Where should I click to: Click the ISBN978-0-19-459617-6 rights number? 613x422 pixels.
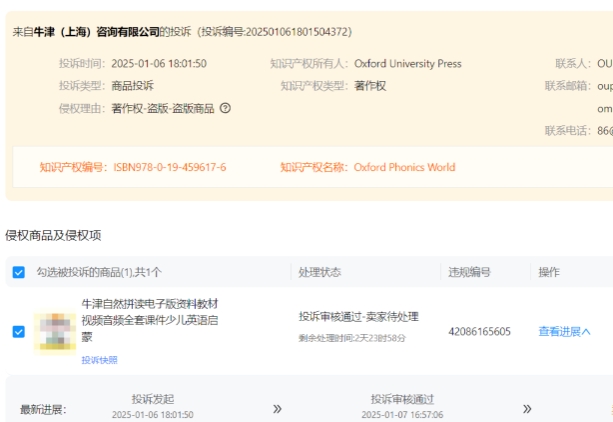pyautogui.click(x=169, y=167)
